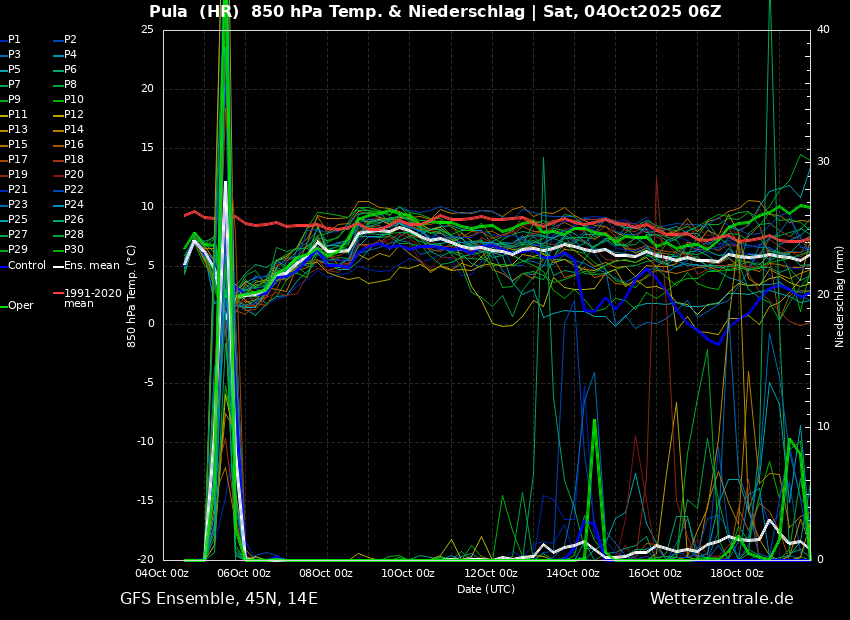The image size is (850, 620).
Task: Select the Oper legend entry
Action: [x=20, y=306]
